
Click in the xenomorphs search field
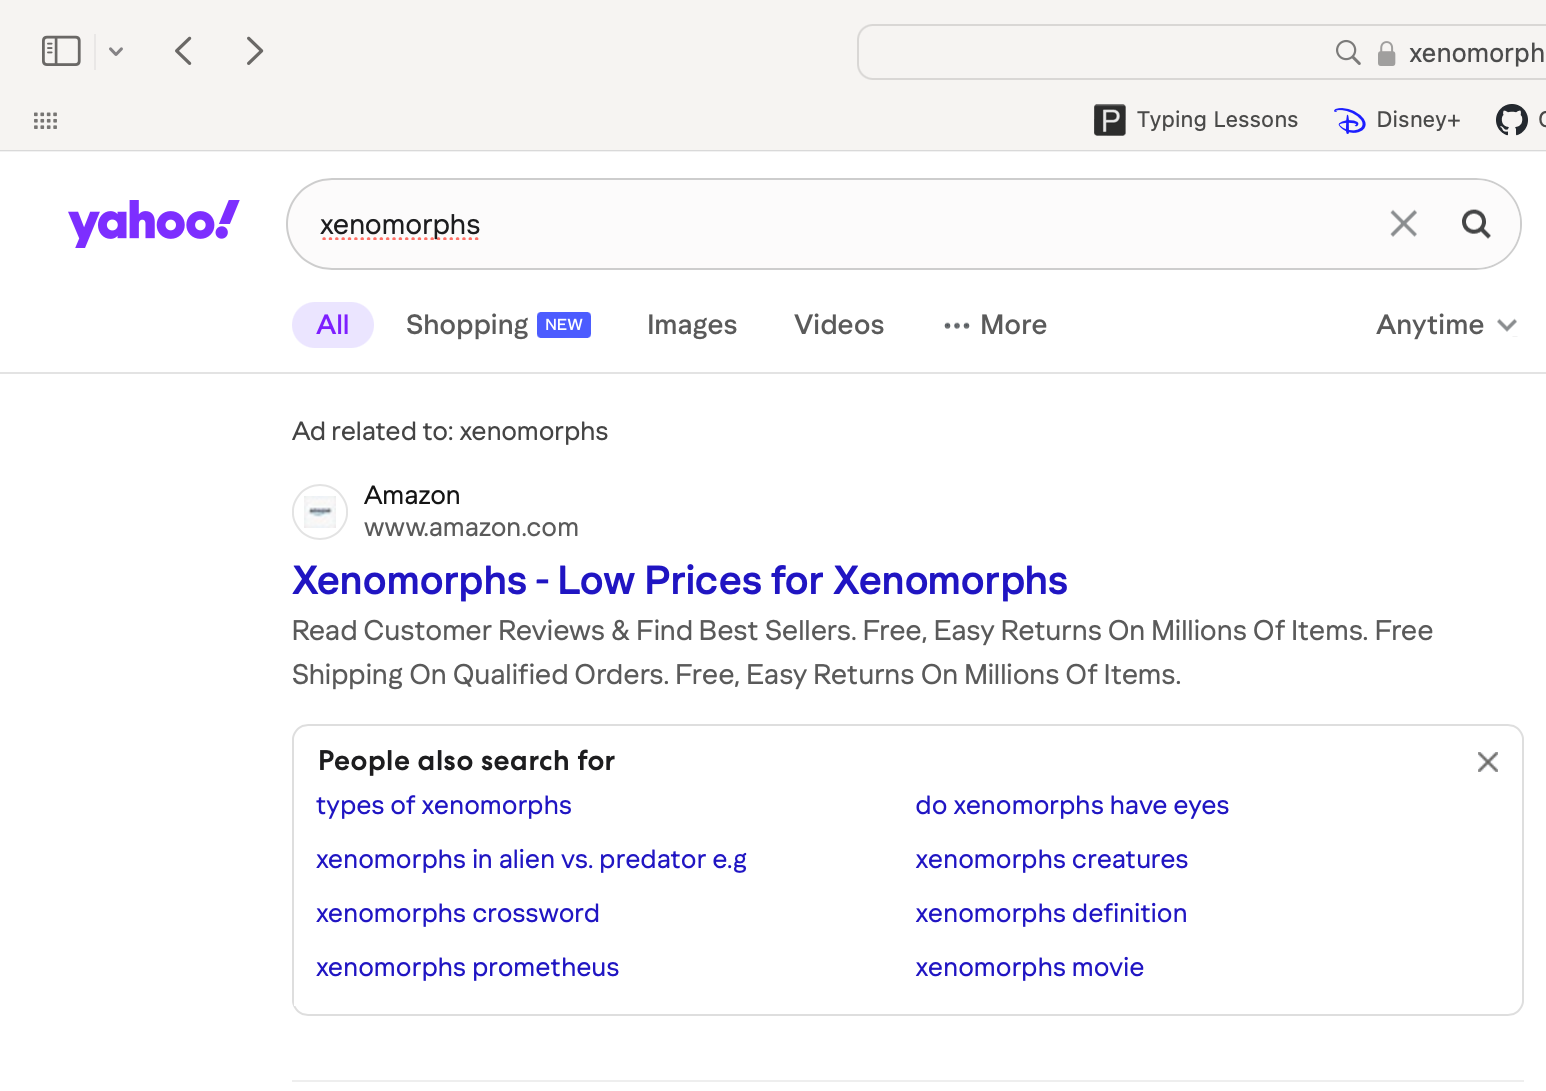tap(830, 224)
